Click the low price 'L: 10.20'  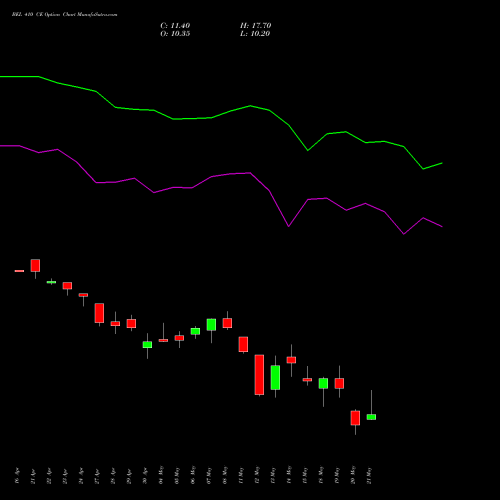click(x=255, y=34)
